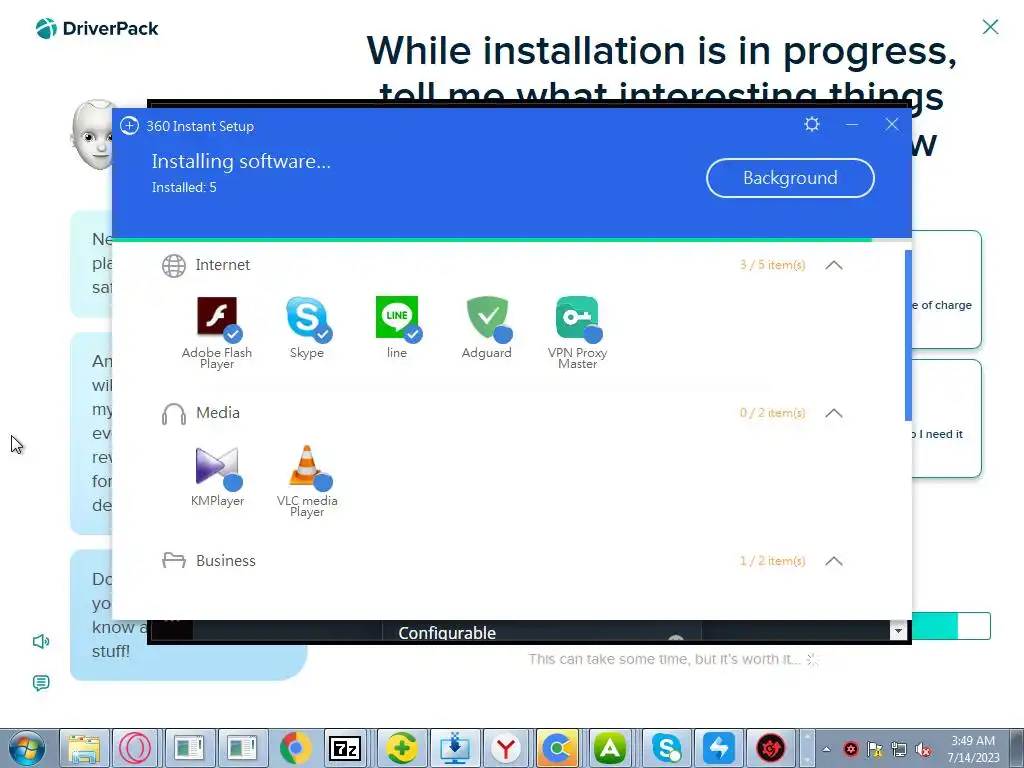
Task: Click the Business folder category icon
Action: click(174, 560)
